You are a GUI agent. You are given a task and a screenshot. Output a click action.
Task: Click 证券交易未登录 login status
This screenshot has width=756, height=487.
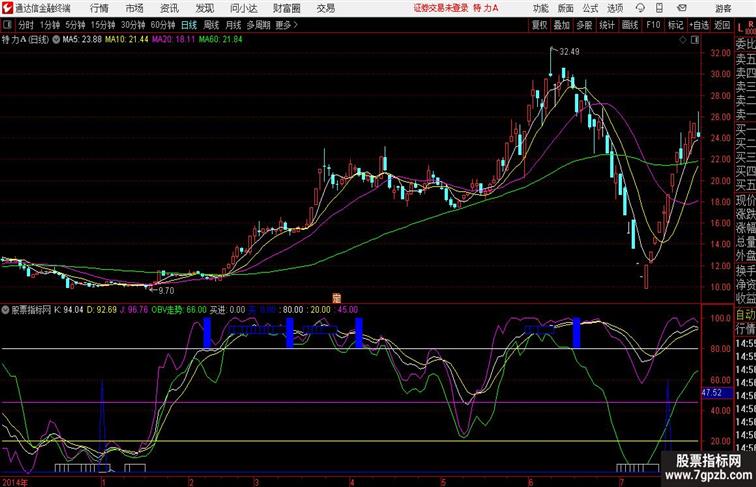pyautogui.click(x=441, y=8)
